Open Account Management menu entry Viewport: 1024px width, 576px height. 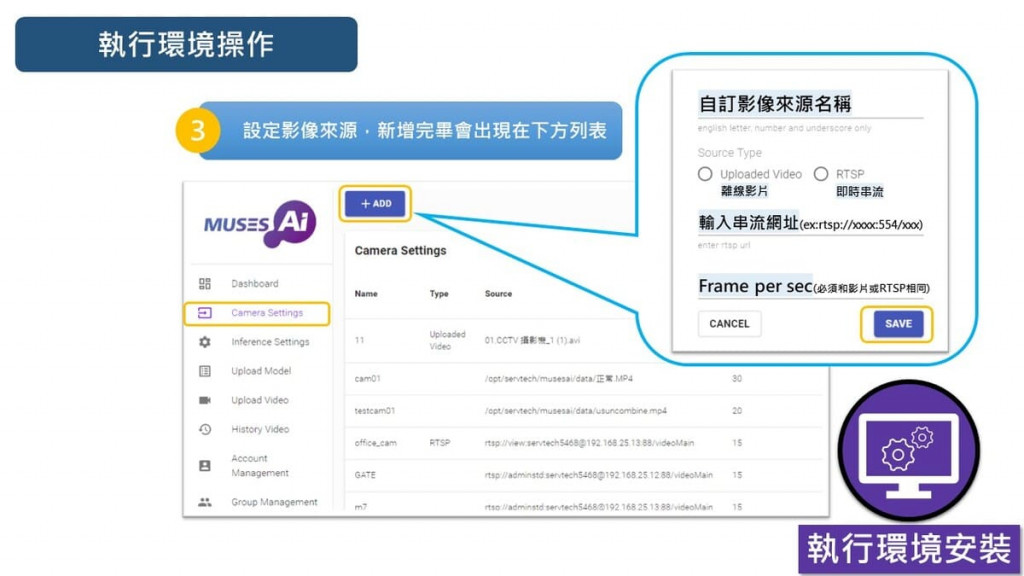pos(259,466)
